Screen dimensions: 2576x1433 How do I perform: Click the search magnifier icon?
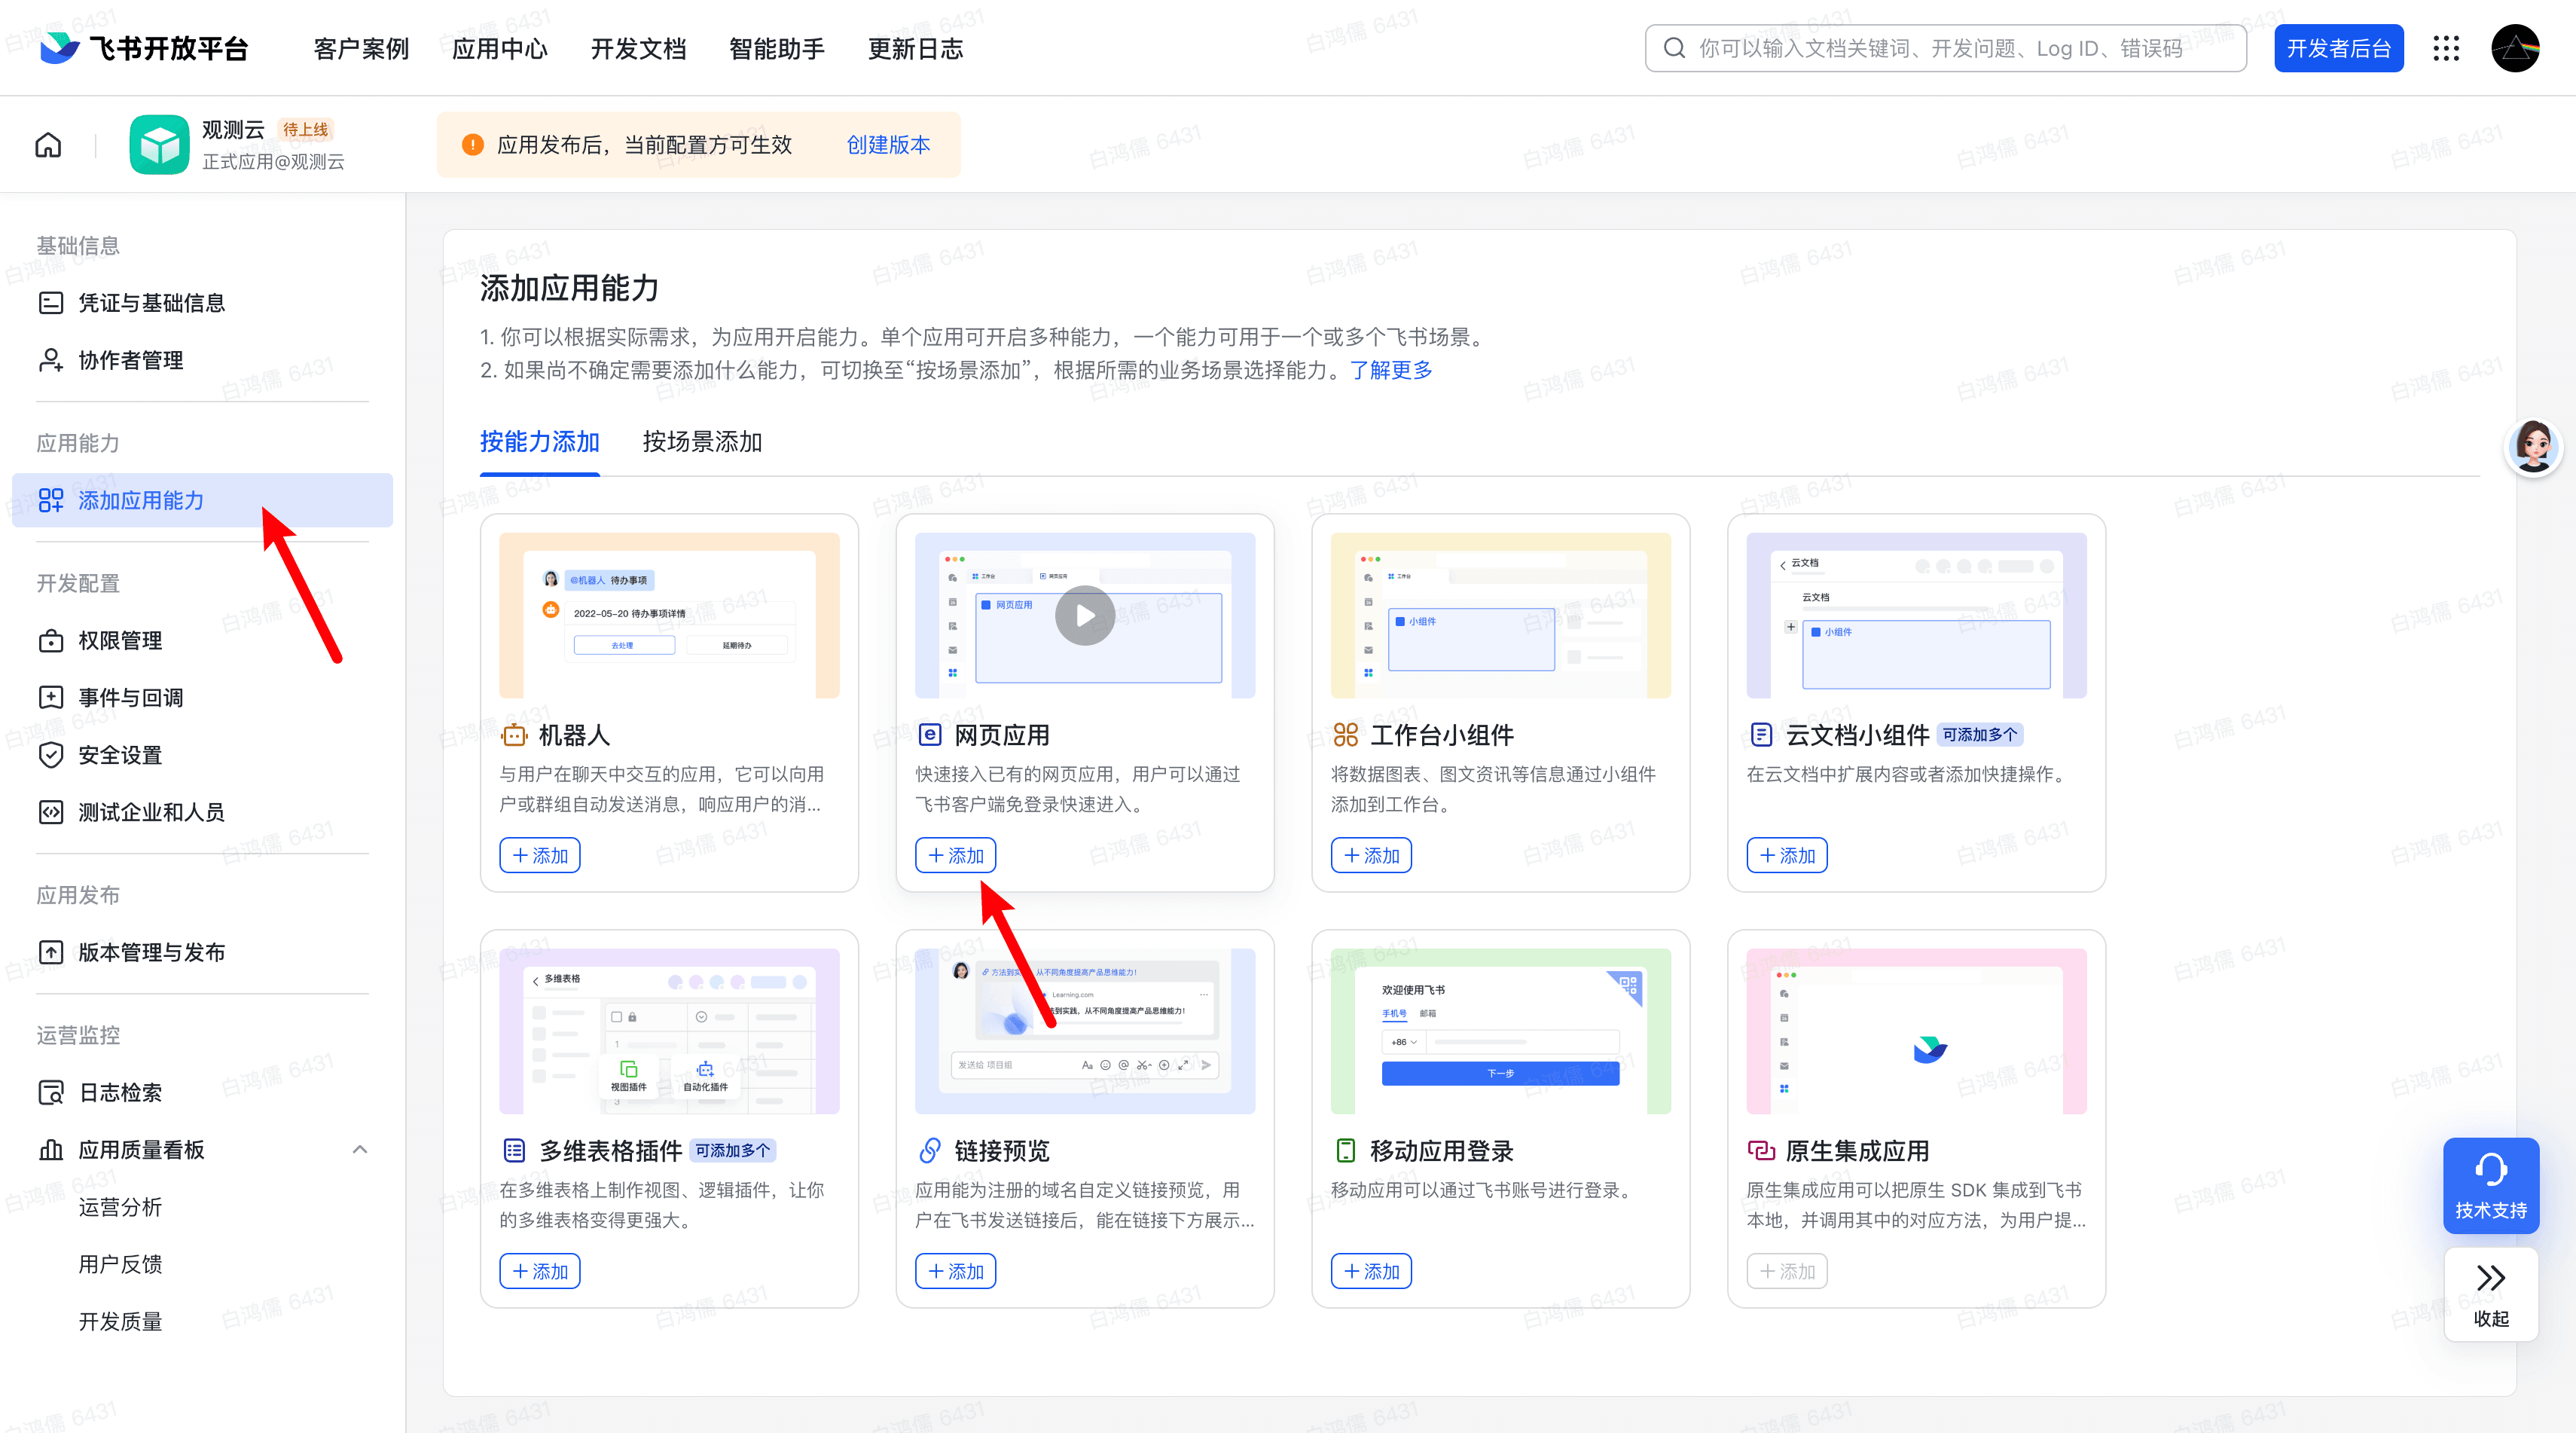click(1674, 48)
